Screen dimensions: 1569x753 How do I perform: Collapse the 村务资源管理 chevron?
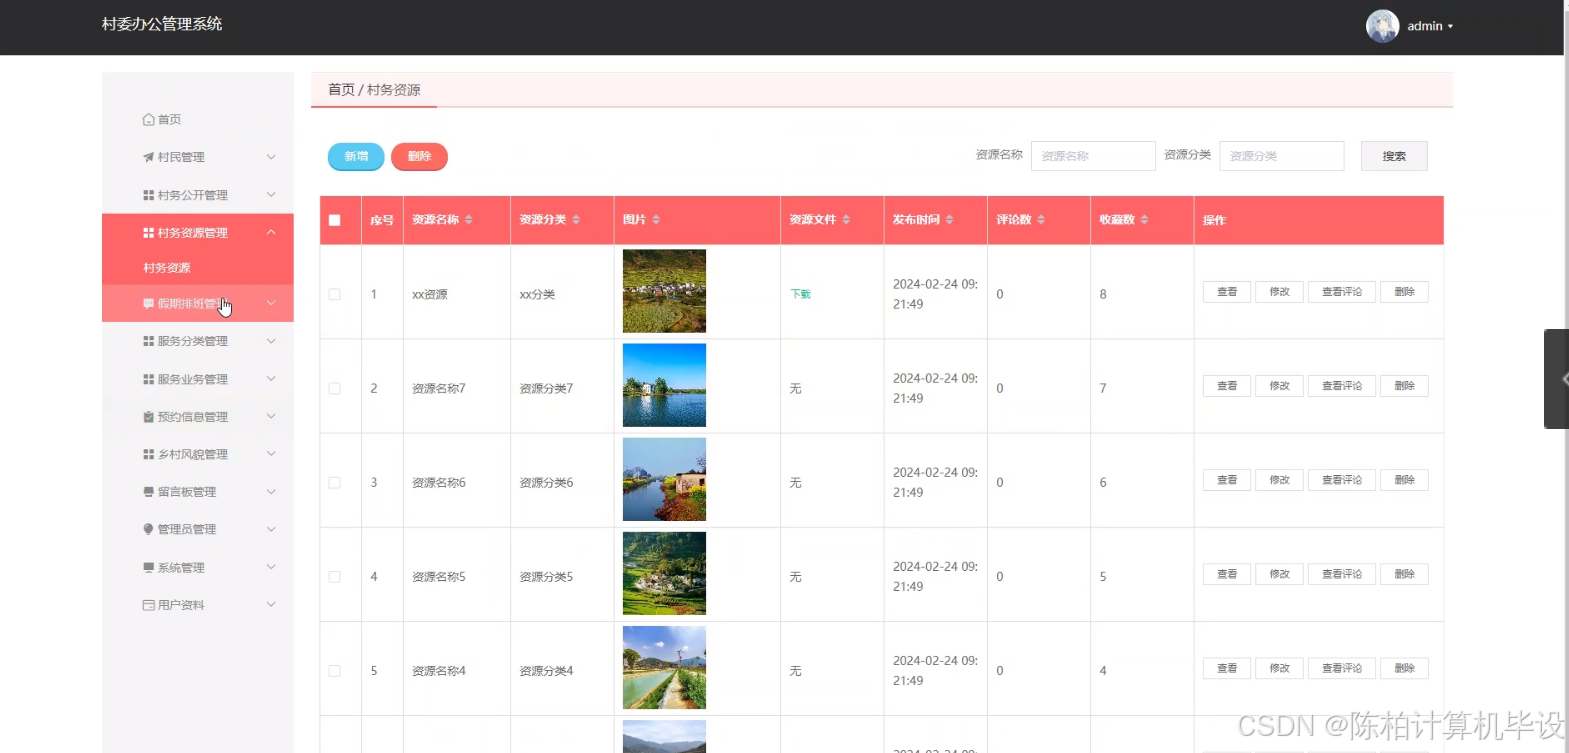pyautogui.click(x=271, y=232)
